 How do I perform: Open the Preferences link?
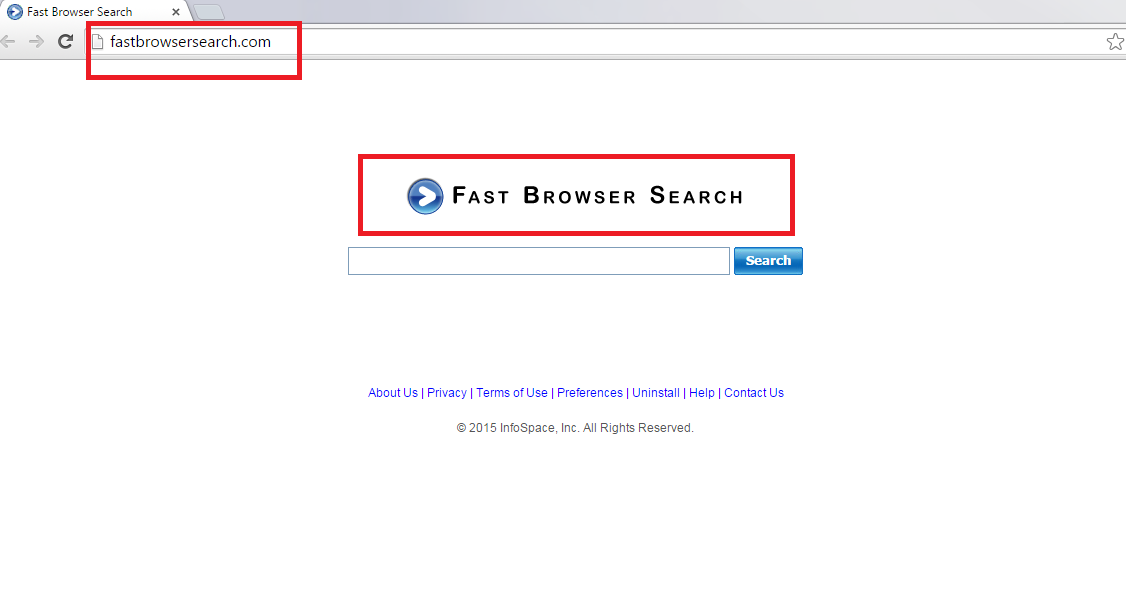[x=590, y=393]
